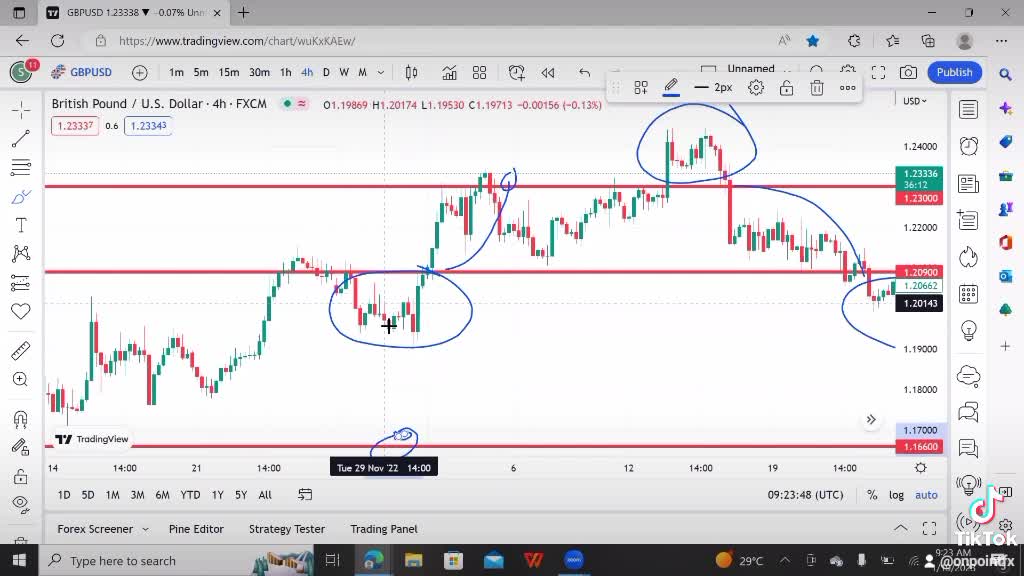Take a chart snapshot with camera icon
The image size is (1024, 576).
point(908,72)
